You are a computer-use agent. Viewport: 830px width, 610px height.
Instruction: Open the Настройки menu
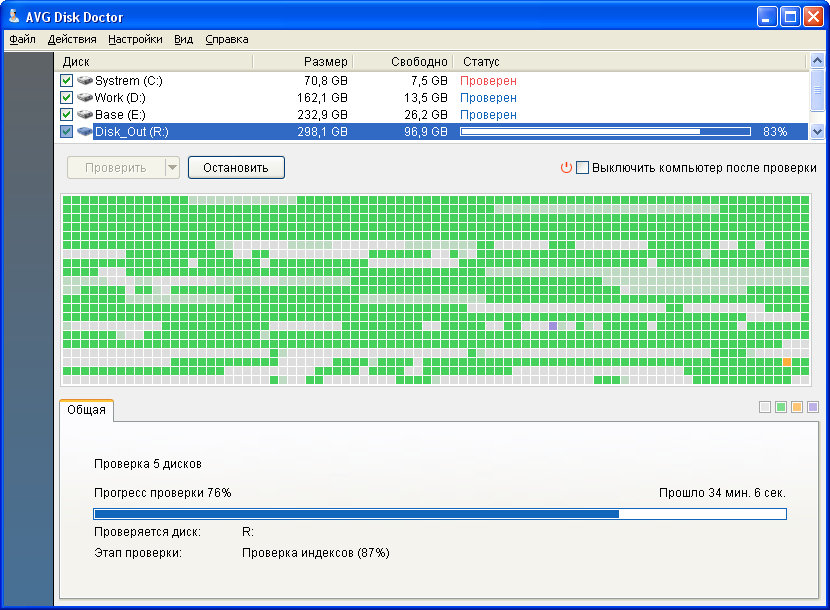(x=135, y=39)
